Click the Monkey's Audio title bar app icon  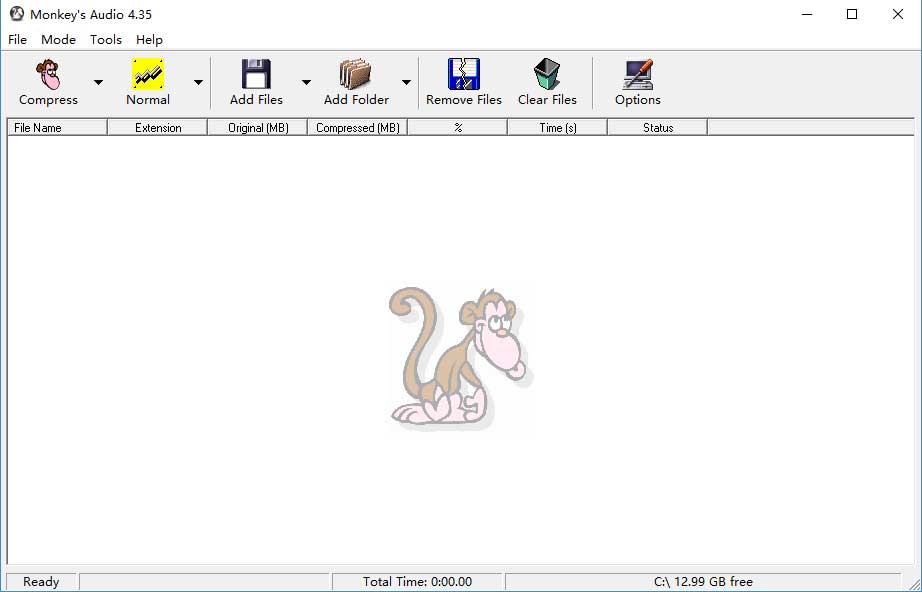coord(17,14)
